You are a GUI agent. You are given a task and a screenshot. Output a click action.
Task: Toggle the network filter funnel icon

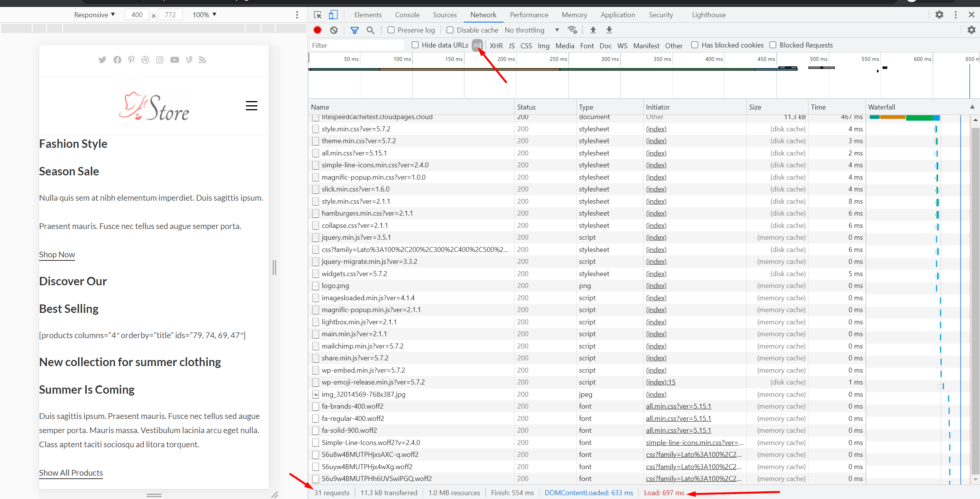[x=354, y=30]
